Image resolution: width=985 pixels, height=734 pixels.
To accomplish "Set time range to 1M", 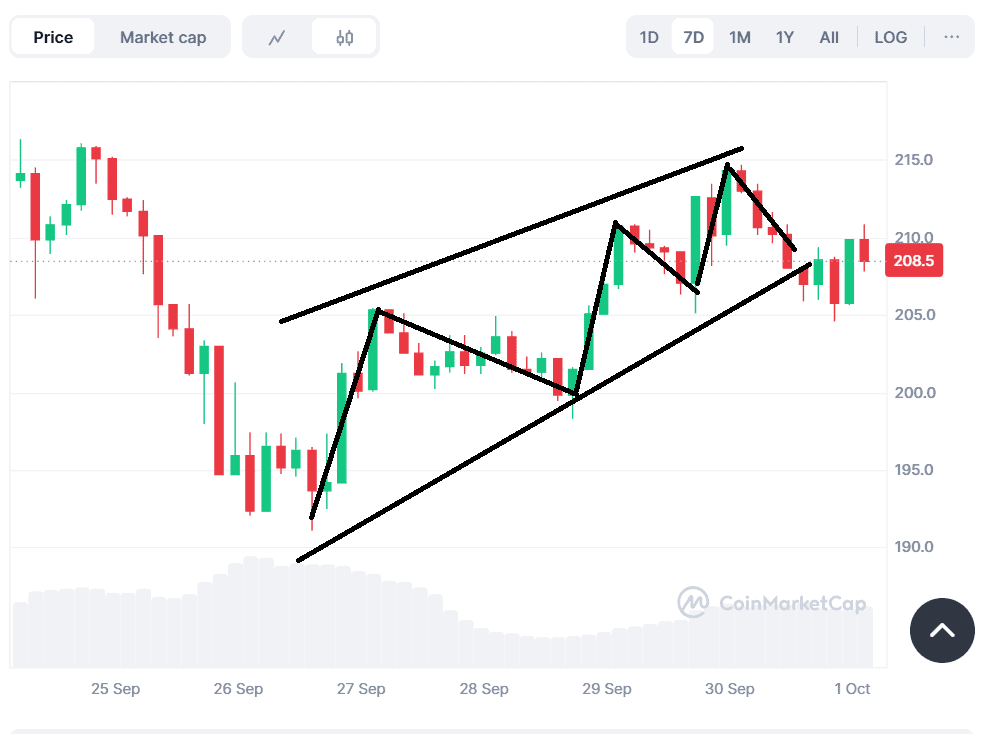I will click(739, 38).
